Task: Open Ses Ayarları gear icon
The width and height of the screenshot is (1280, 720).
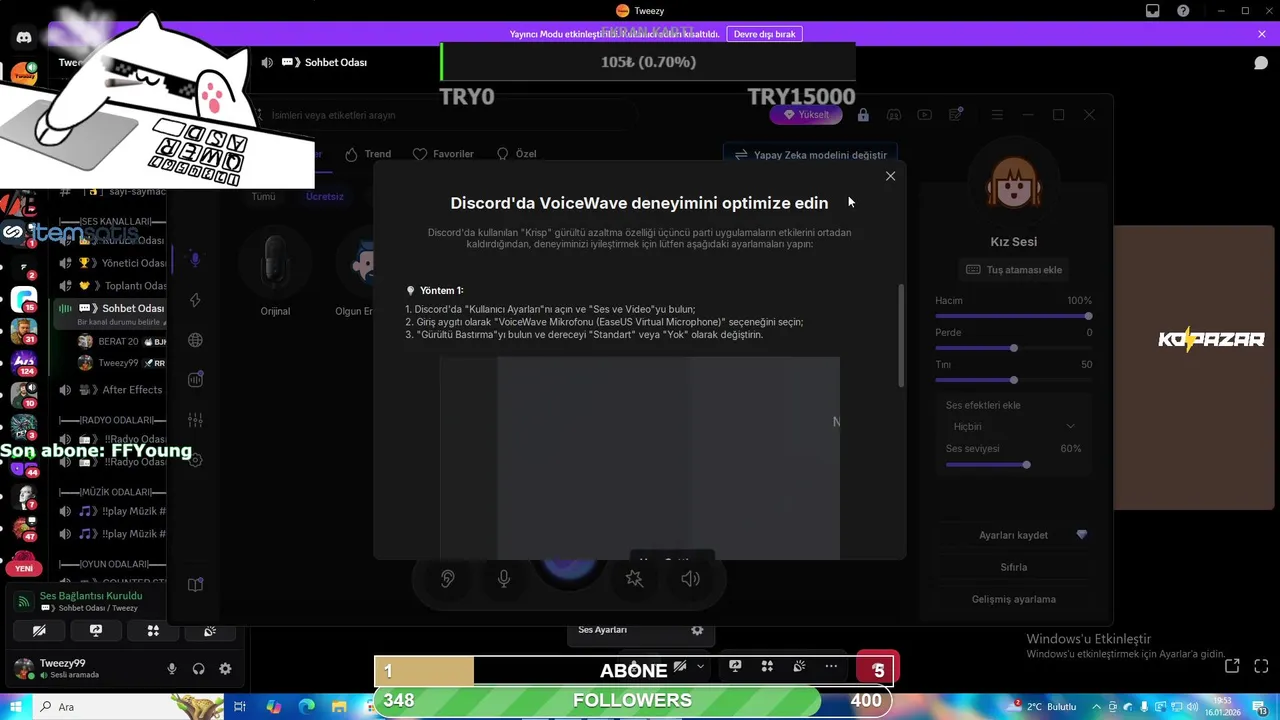Action: tap(697, 630)
